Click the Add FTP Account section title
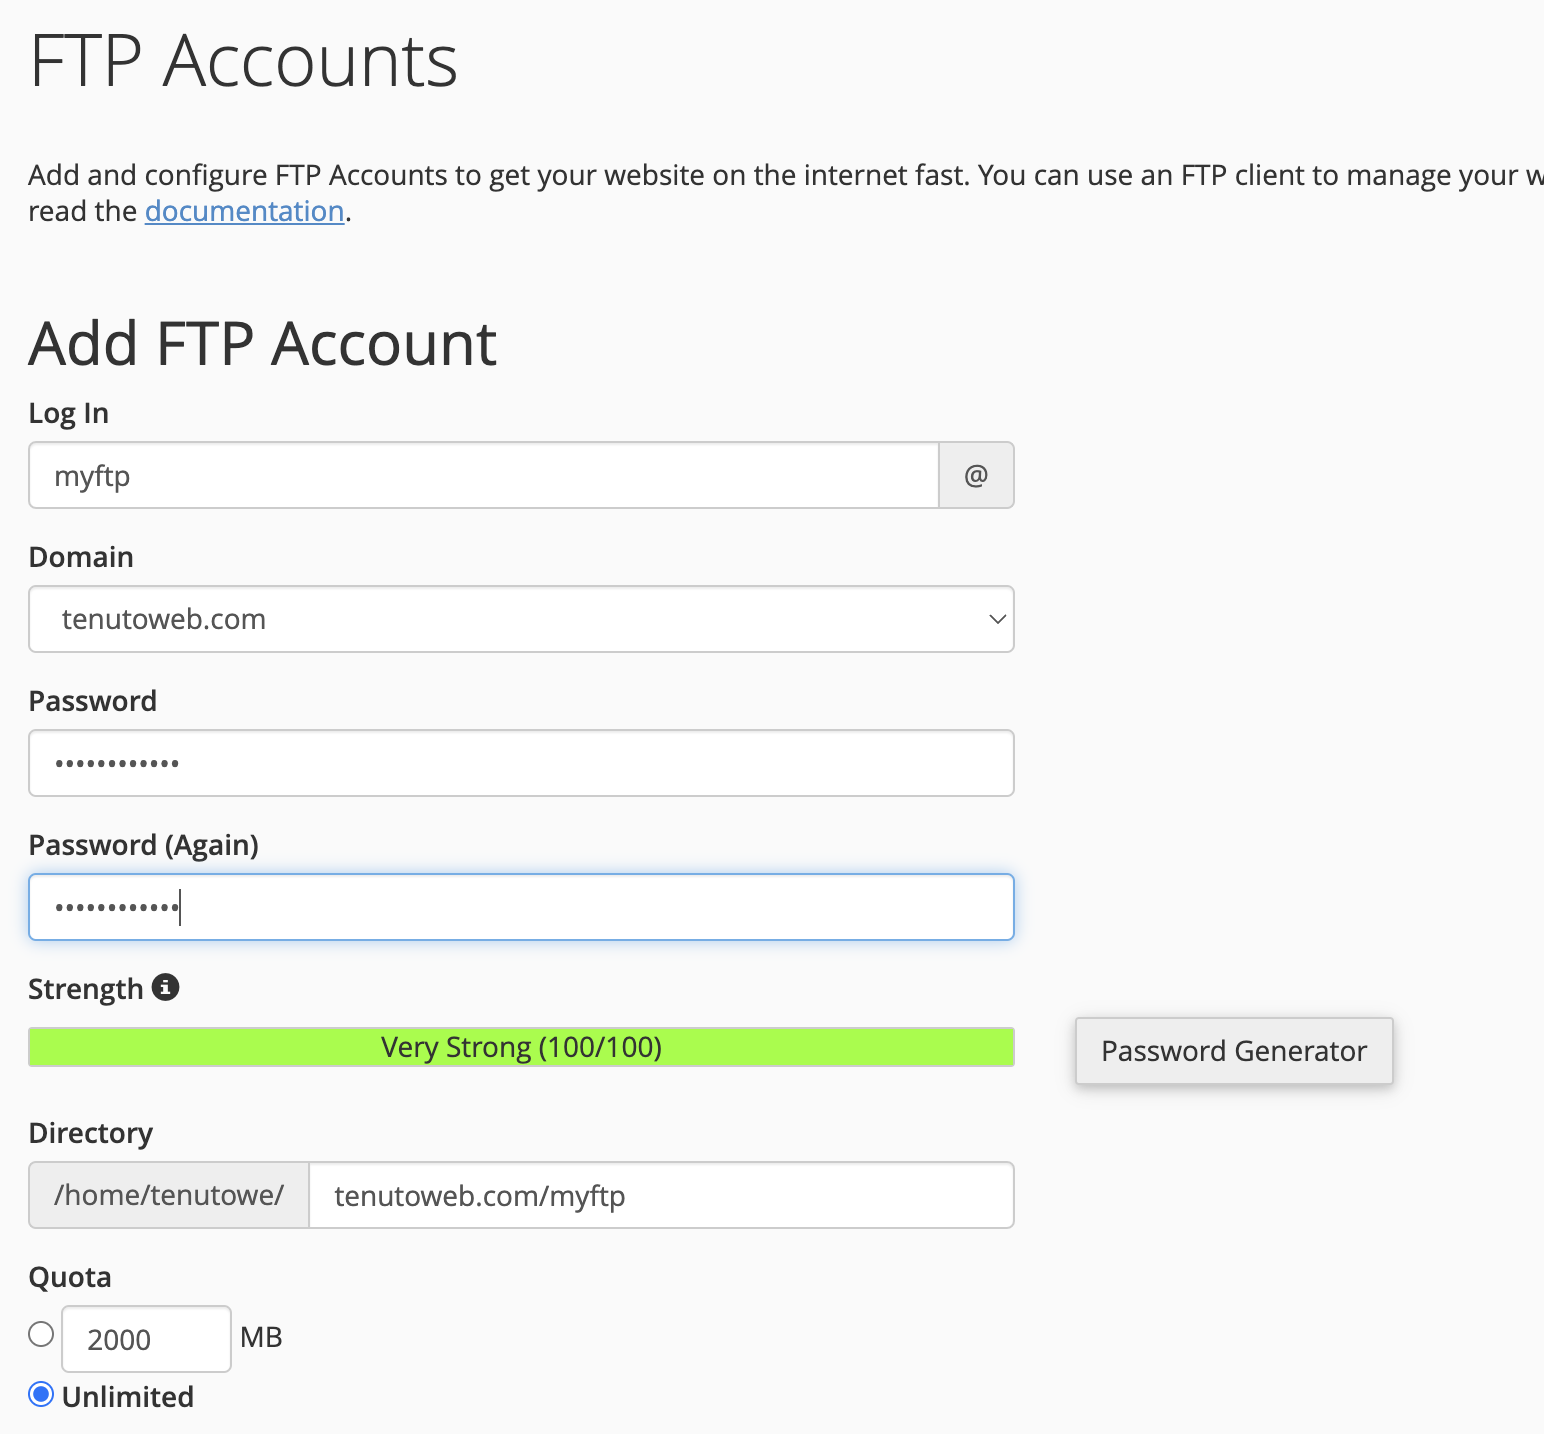This screenshot has height=1434, width=1544. coord(262,343)
